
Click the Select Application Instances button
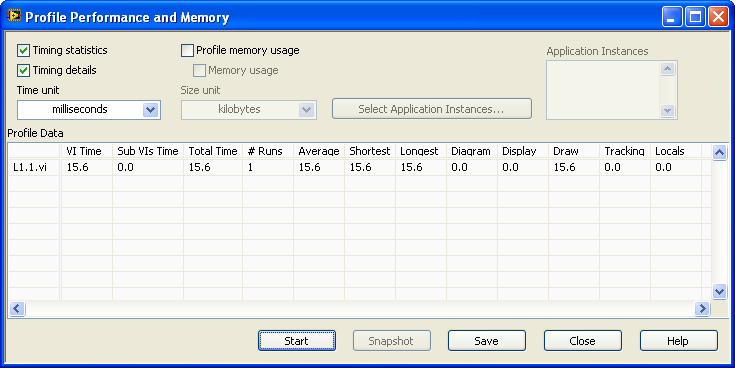pyautogui.click(x=432, y=109)
